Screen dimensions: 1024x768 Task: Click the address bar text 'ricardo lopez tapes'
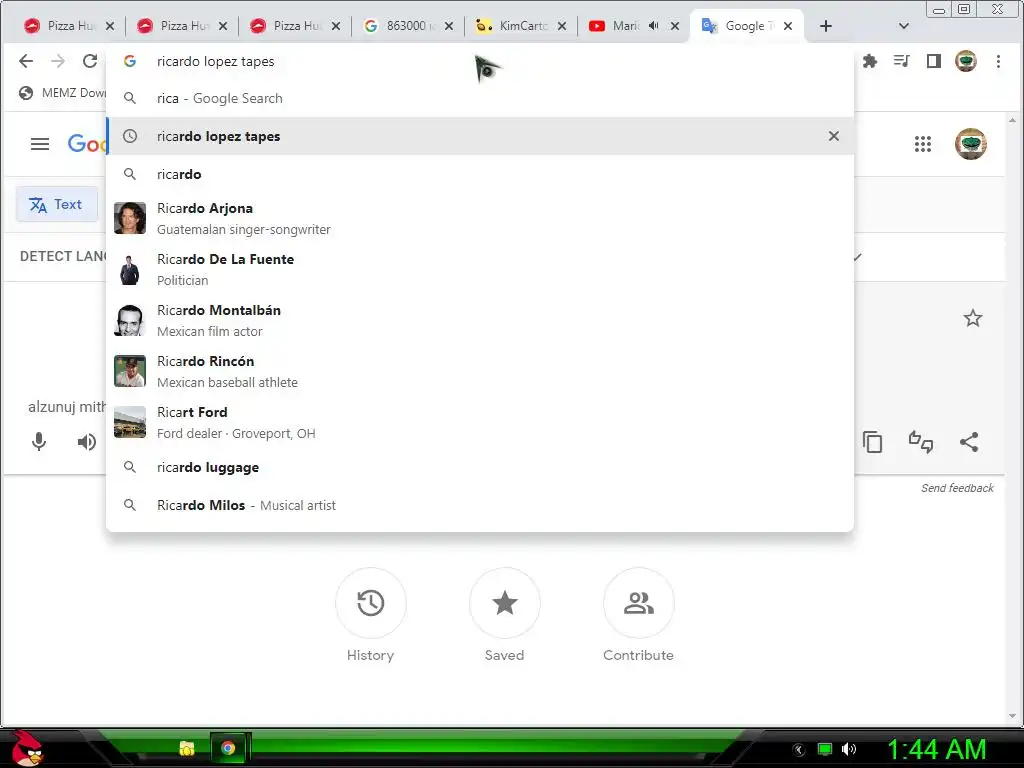click(x=216, y=61)
